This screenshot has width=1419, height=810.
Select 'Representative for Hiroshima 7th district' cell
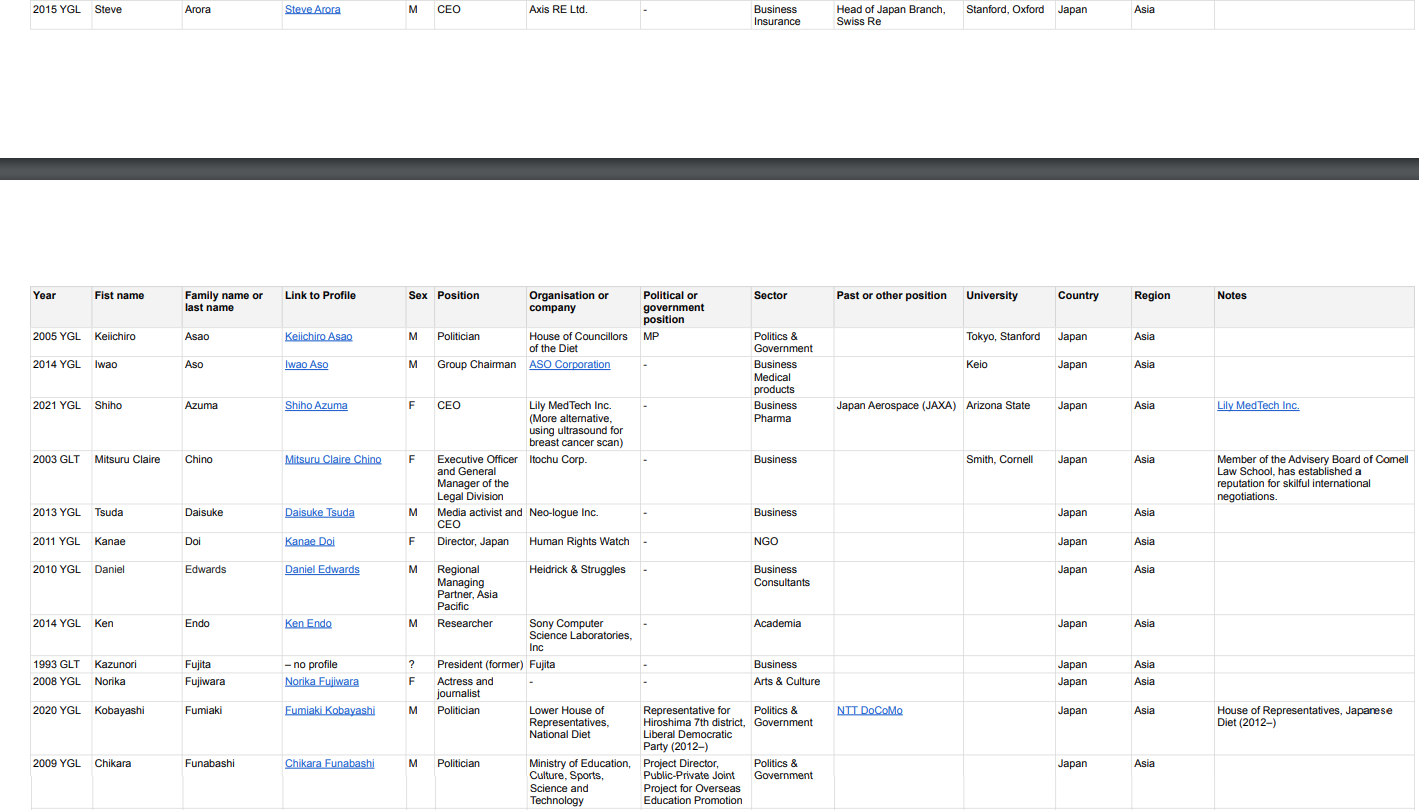point(696,728)
